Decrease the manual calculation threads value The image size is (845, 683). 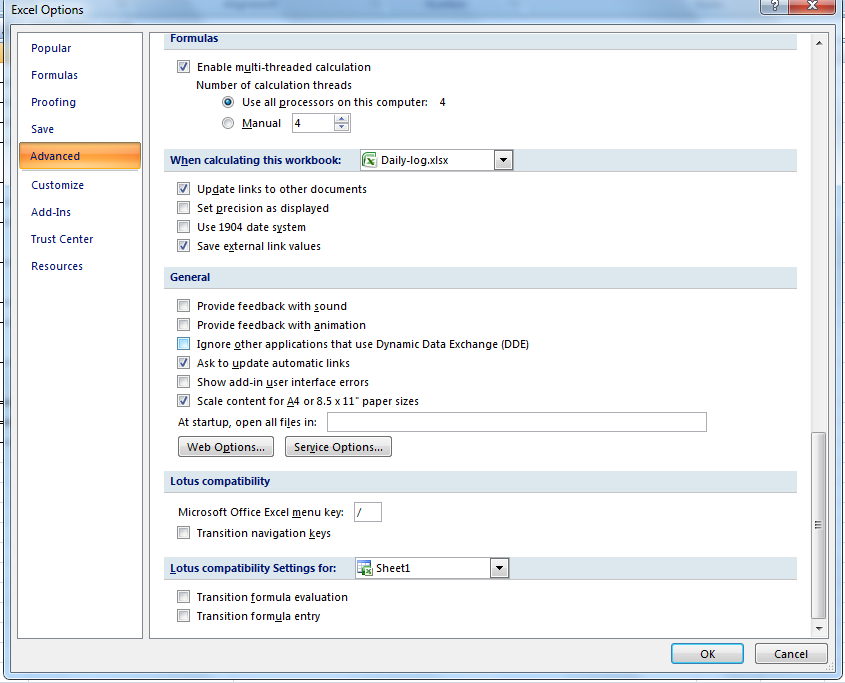tap(341, 127)
